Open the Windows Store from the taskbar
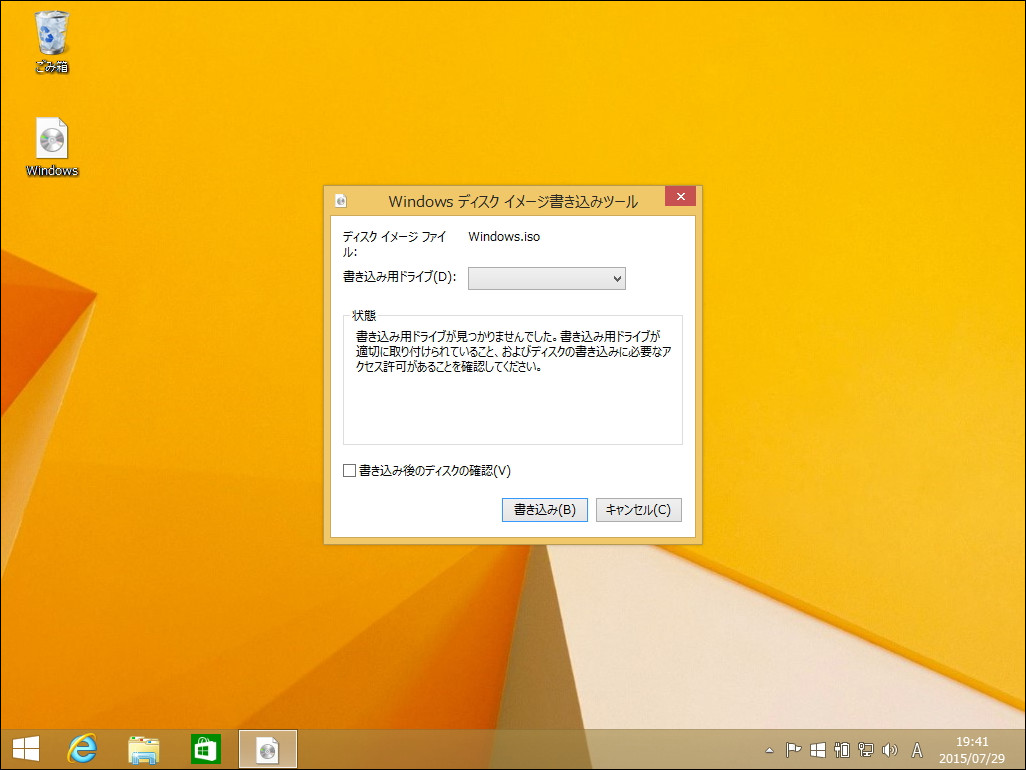Viewport: 1026px width, 770px height. pyautogui.click(x=205, y=748)
